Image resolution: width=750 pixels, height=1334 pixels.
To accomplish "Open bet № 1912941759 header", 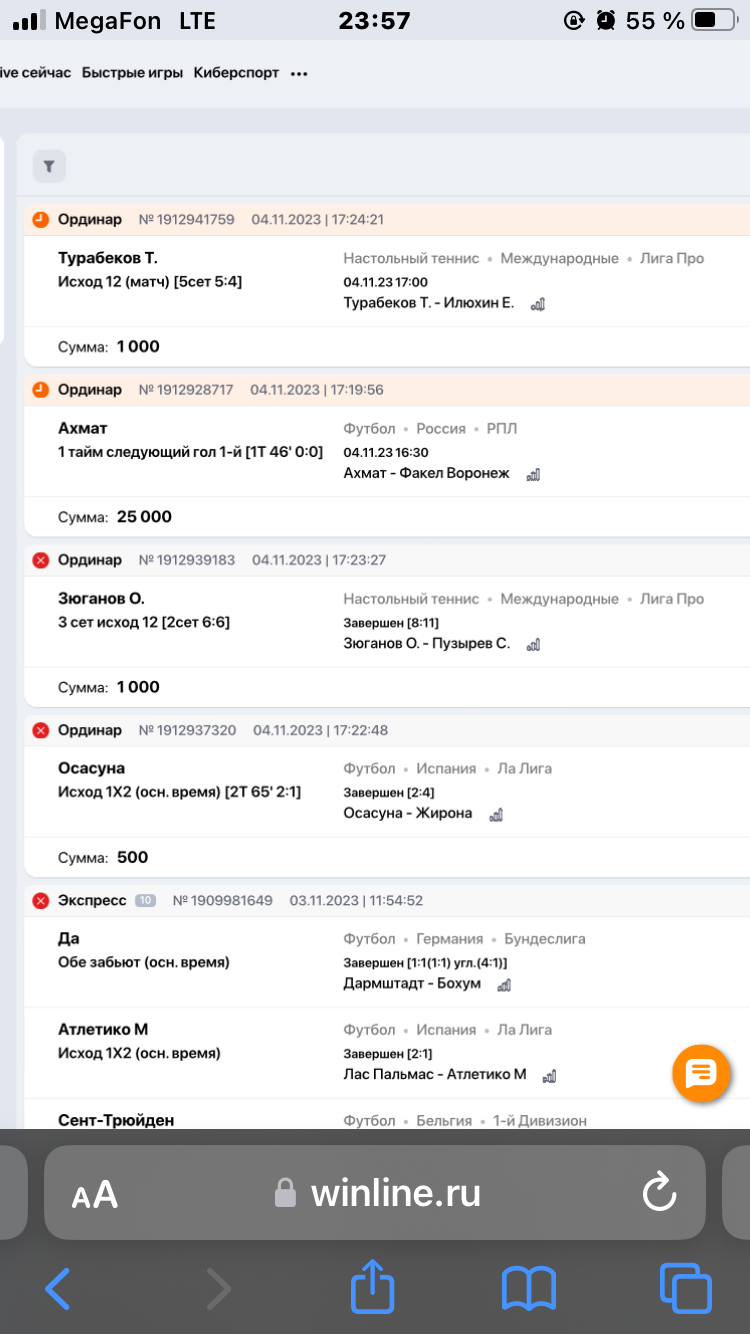I will 186,219.
